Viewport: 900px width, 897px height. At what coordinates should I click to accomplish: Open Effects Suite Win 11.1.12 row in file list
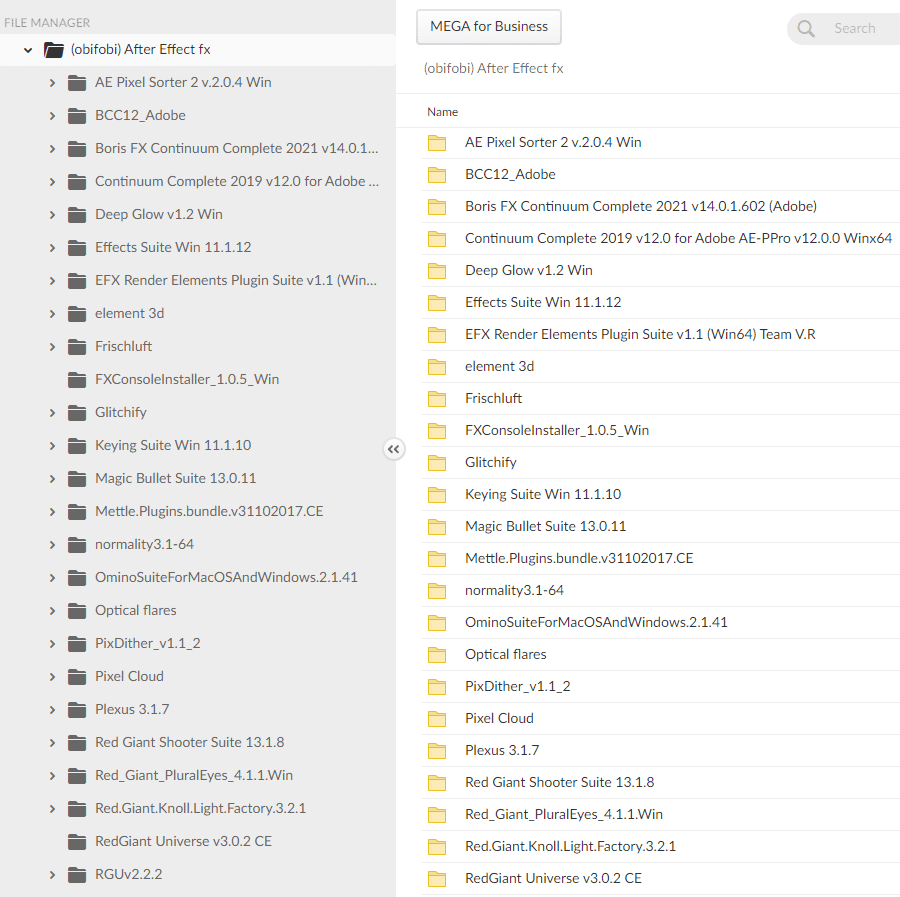[661, 302]
